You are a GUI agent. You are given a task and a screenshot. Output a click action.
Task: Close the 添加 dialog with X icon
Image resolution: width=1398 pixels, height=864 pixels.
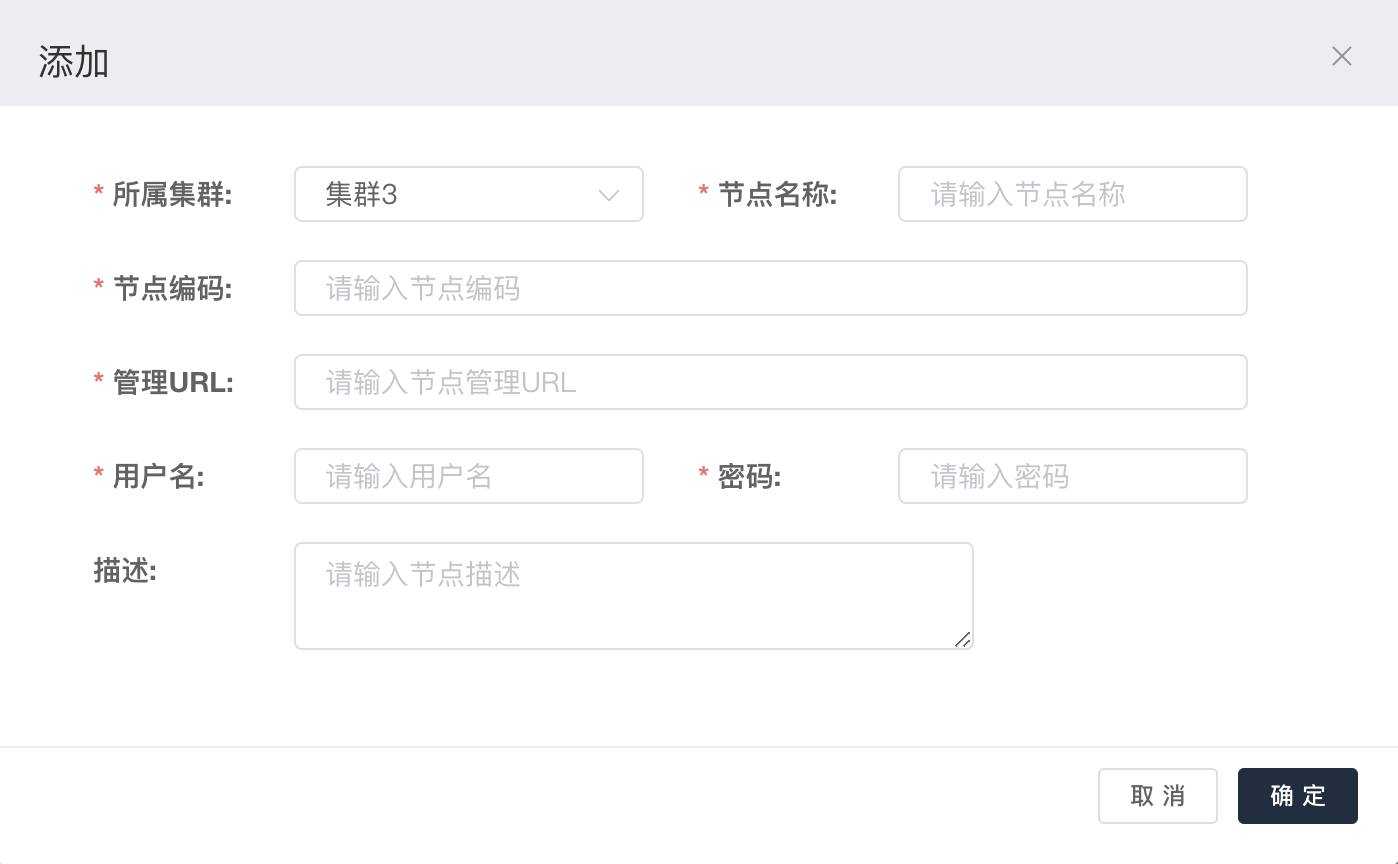(1341, 56)
